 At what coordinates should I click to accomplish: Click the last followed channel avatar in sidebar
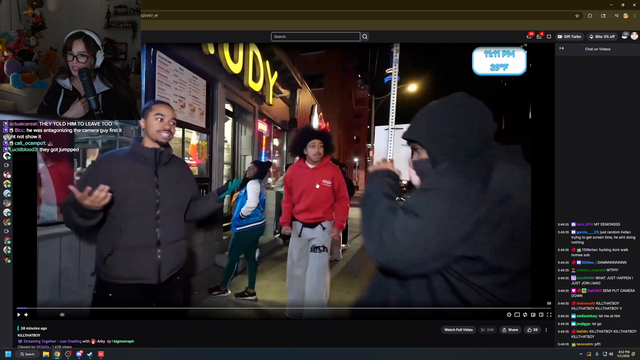coord(7,260)
